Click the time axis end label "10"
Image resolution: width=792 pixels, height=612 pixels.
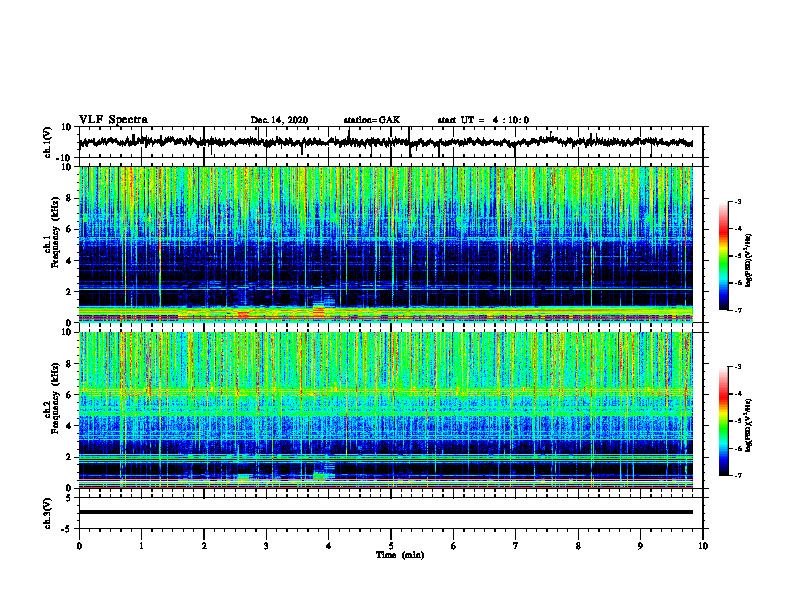(703, 546)
